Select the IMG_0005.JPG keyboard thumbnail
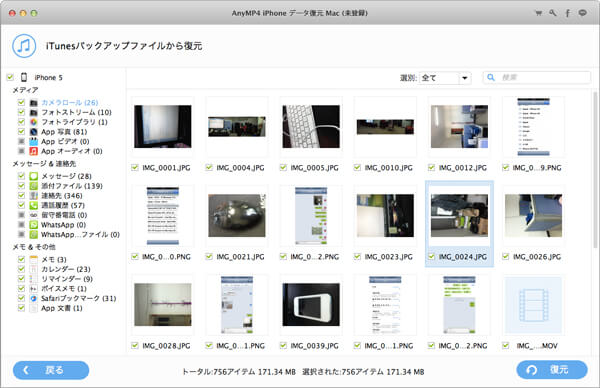 311,127
